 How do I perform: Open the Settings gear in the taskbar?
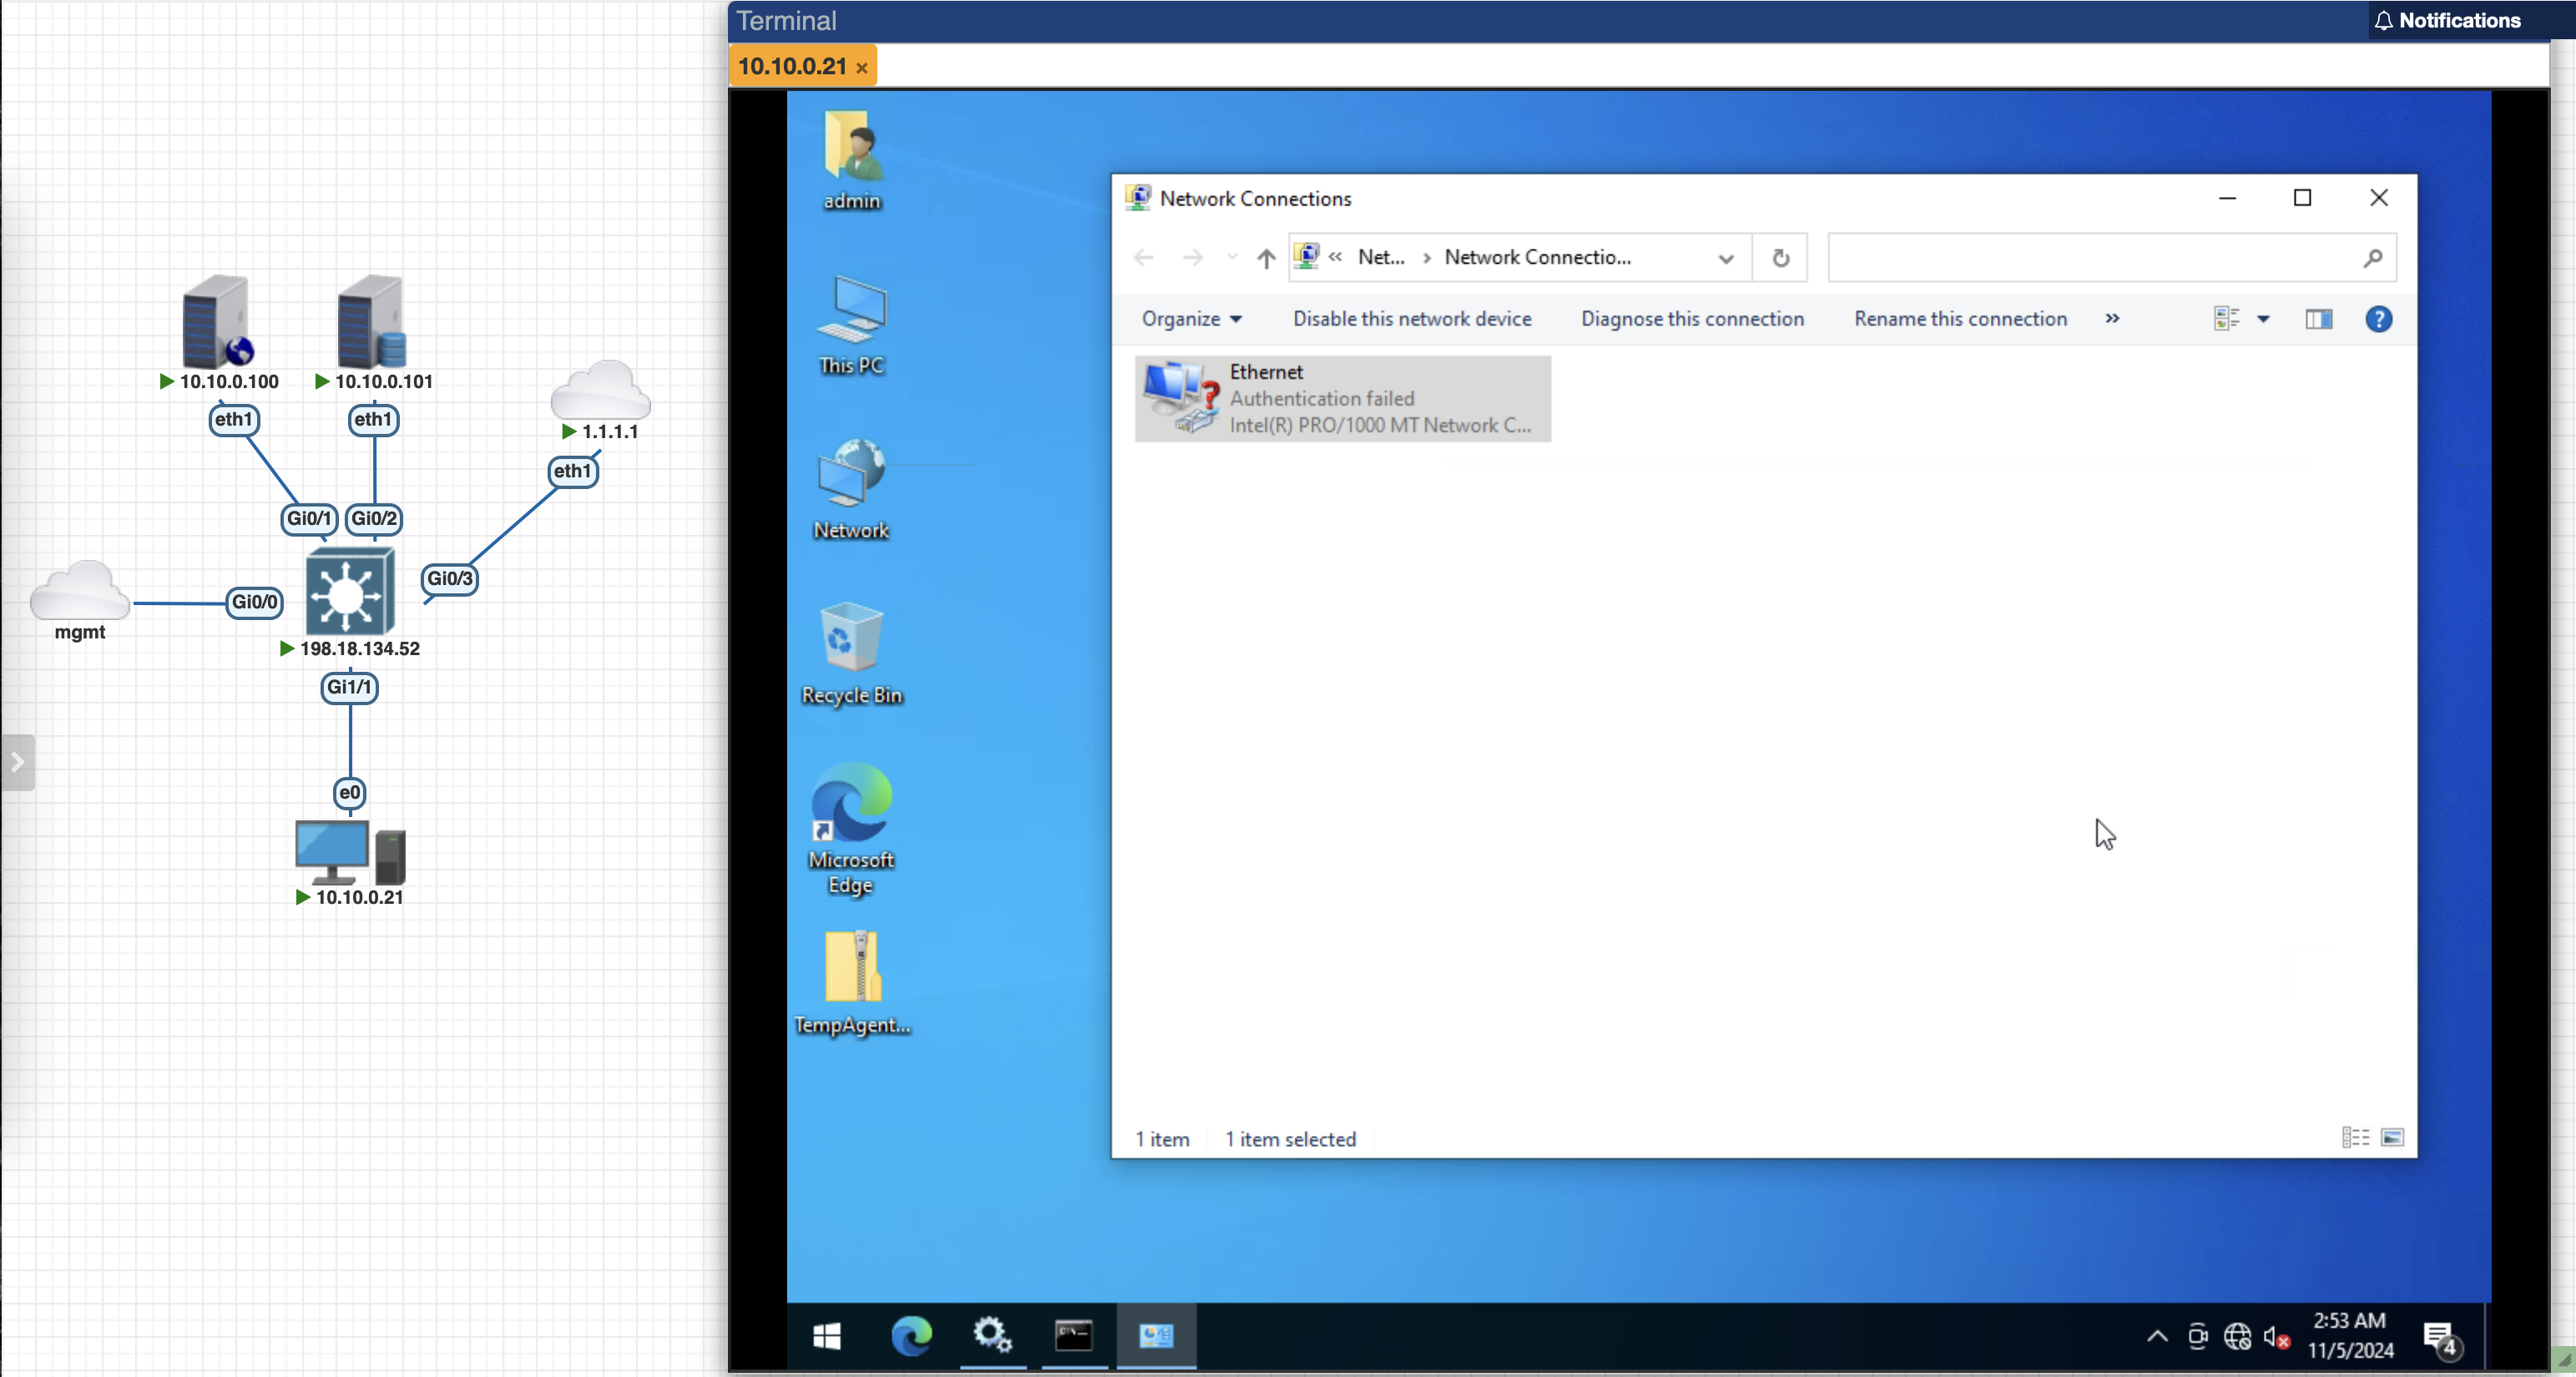(992, 1335)
